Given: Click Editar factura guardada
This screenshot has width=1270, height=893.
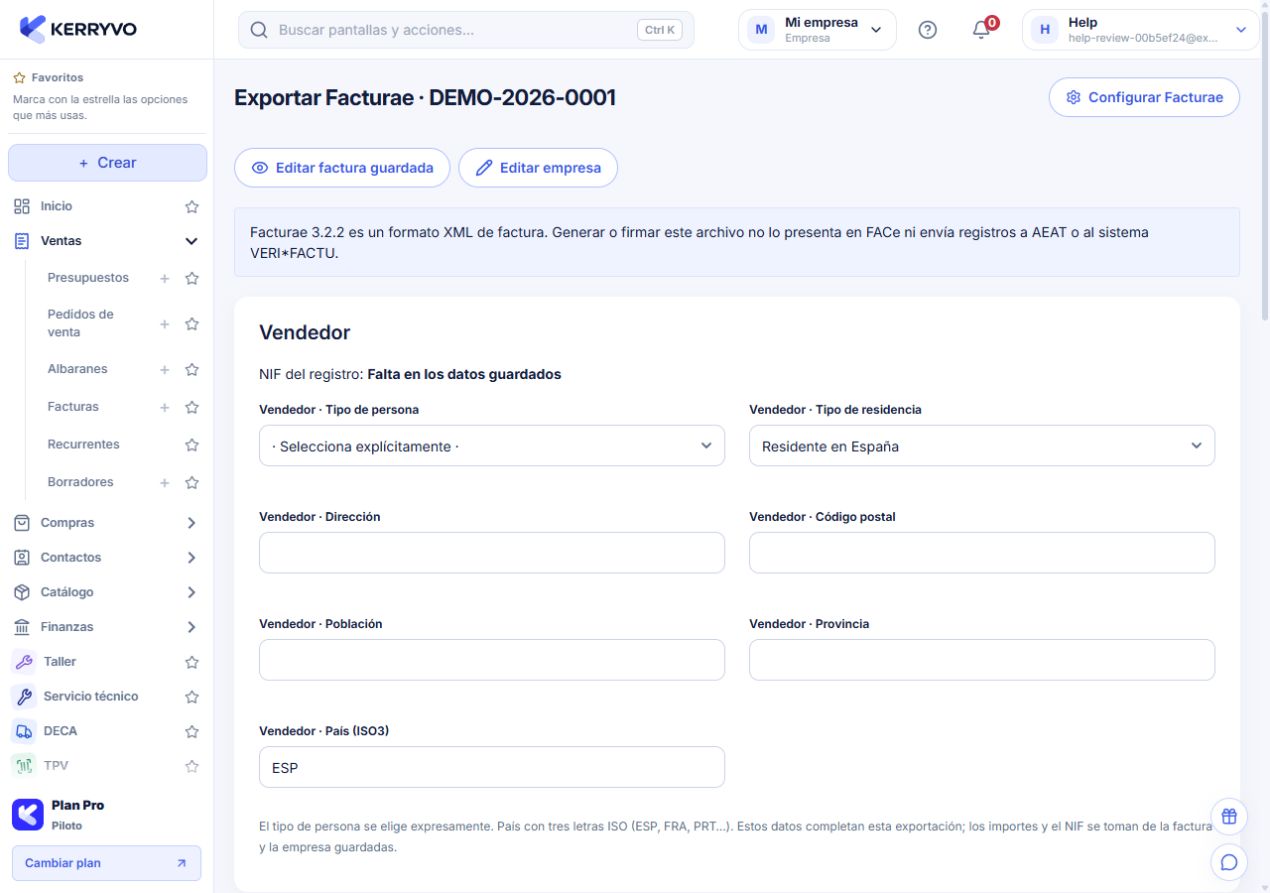Looking at the screenshot, I should click(x=342, y=168).
